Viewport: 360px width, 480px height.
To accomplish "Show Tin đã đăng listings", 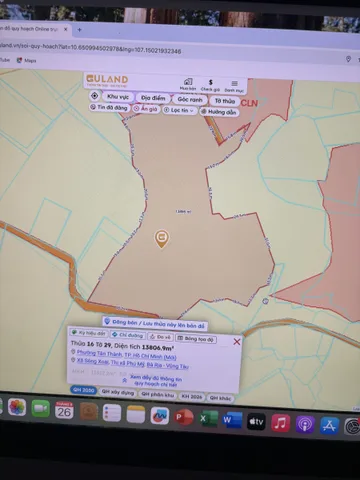I will (109, 107).
